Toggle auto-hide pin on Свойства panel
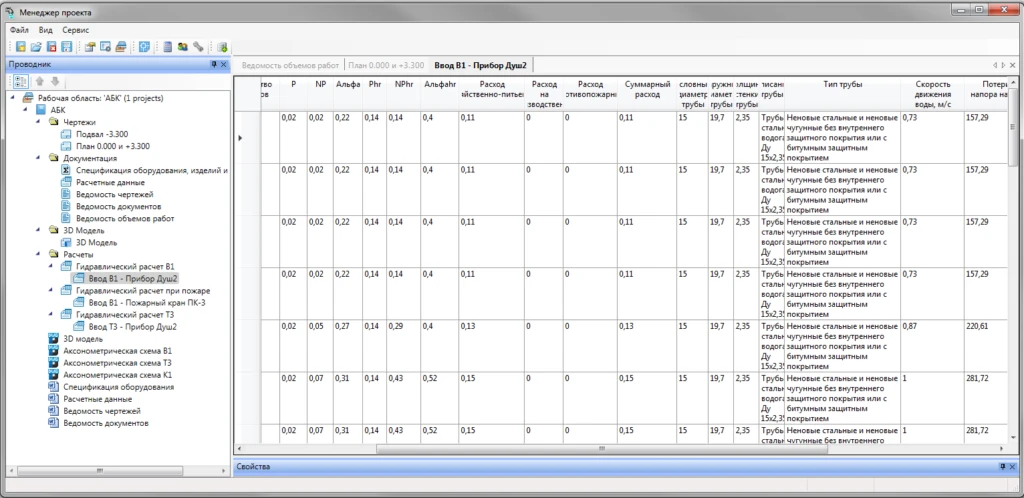 pos(1000,467)
